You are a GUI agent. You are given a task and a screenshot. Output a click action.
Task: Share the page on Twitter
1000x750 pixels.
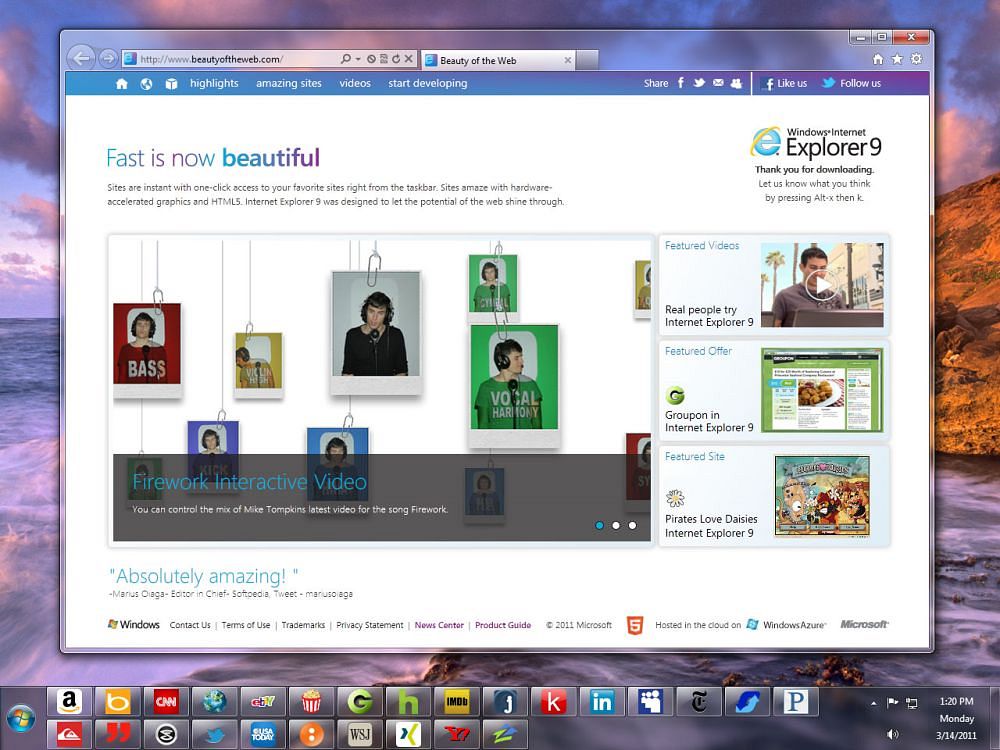[700, 83]
